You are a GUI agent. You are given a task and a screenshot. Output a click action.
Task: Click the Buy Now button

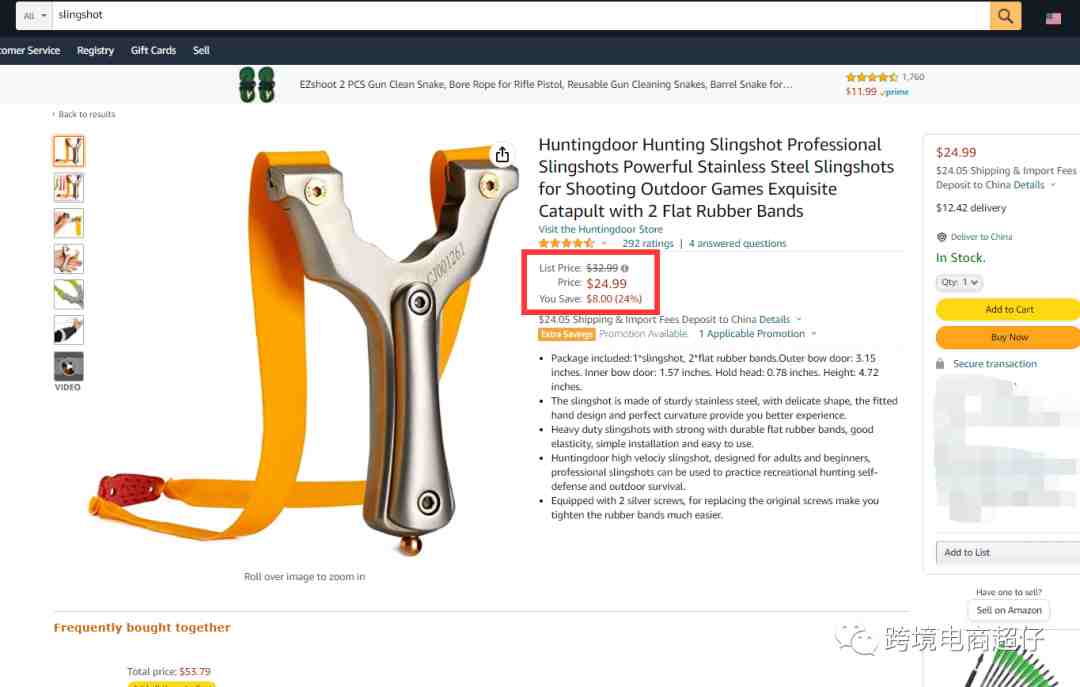coord(1008,338)
